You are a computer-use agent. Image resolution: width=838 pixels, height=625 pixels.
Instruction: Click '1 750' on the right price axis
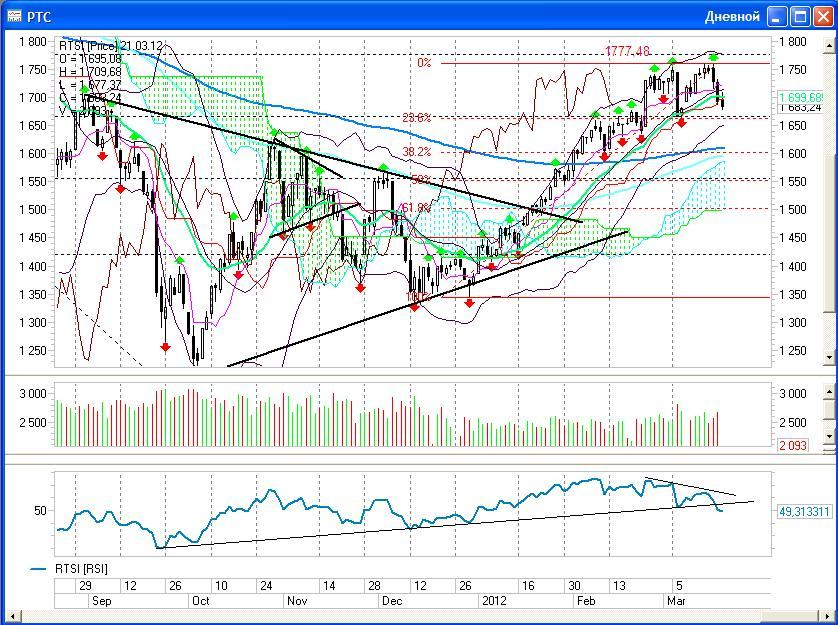[x=793, y=70]
